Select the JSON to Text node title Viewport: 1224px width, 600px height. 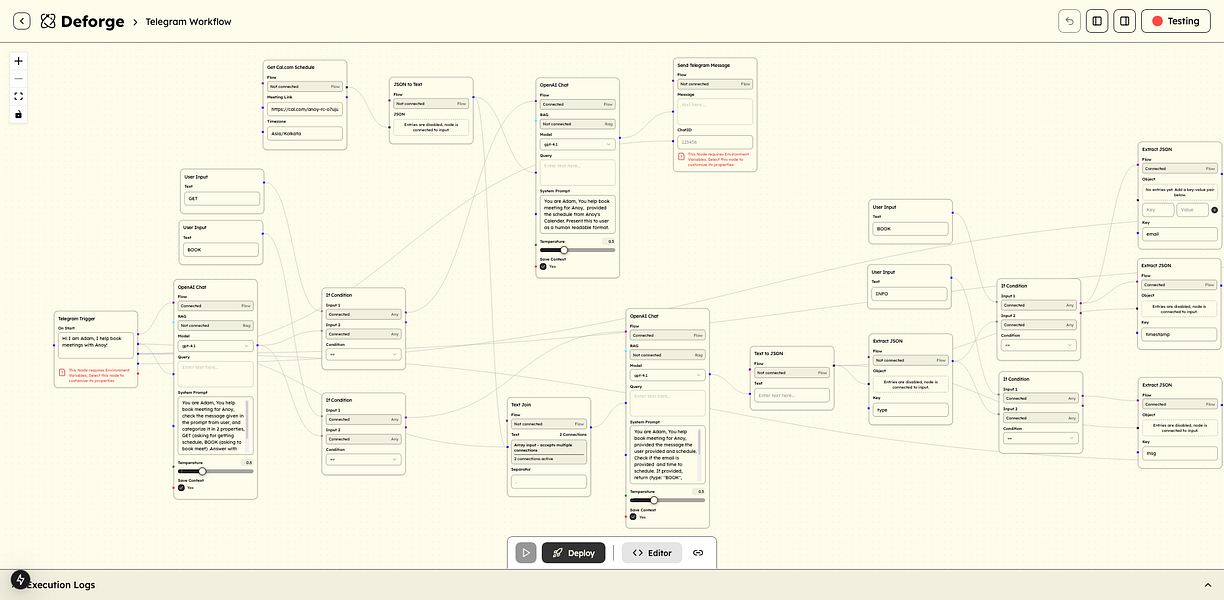click(x=408, y=84)
